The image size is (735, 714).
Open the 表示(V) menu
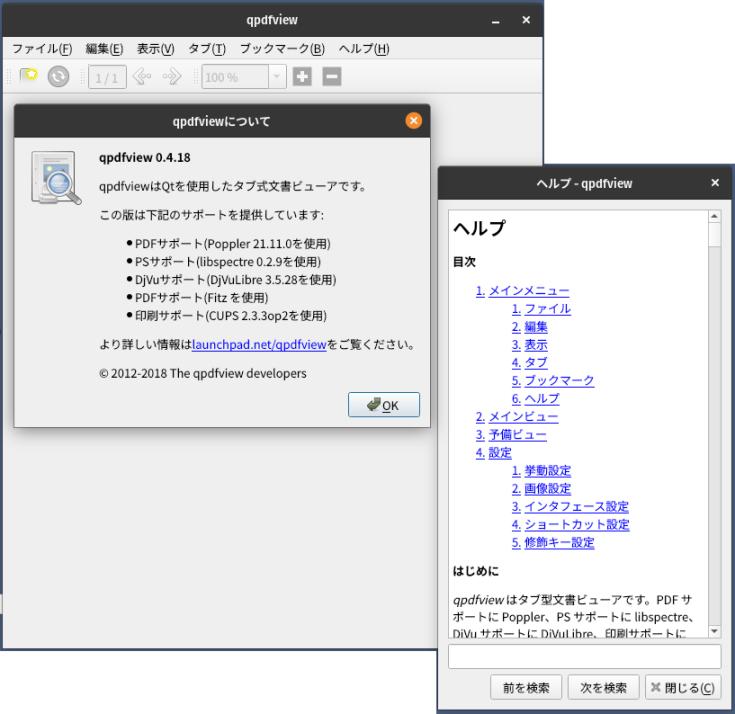click(156, 49)
